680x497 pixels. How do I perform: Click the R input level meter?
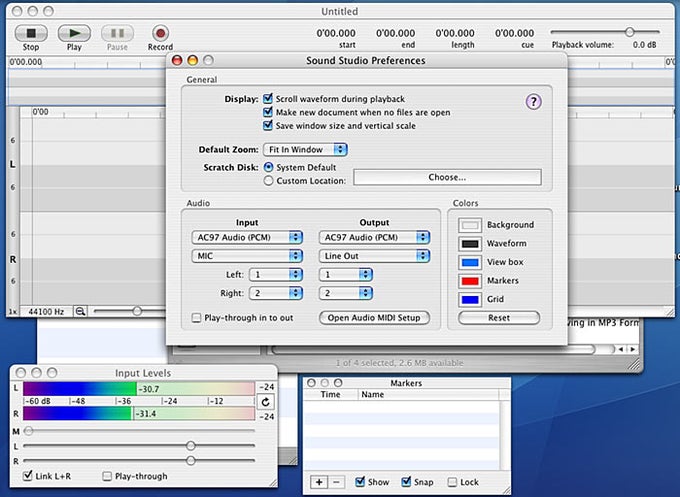tap(139, 414)
